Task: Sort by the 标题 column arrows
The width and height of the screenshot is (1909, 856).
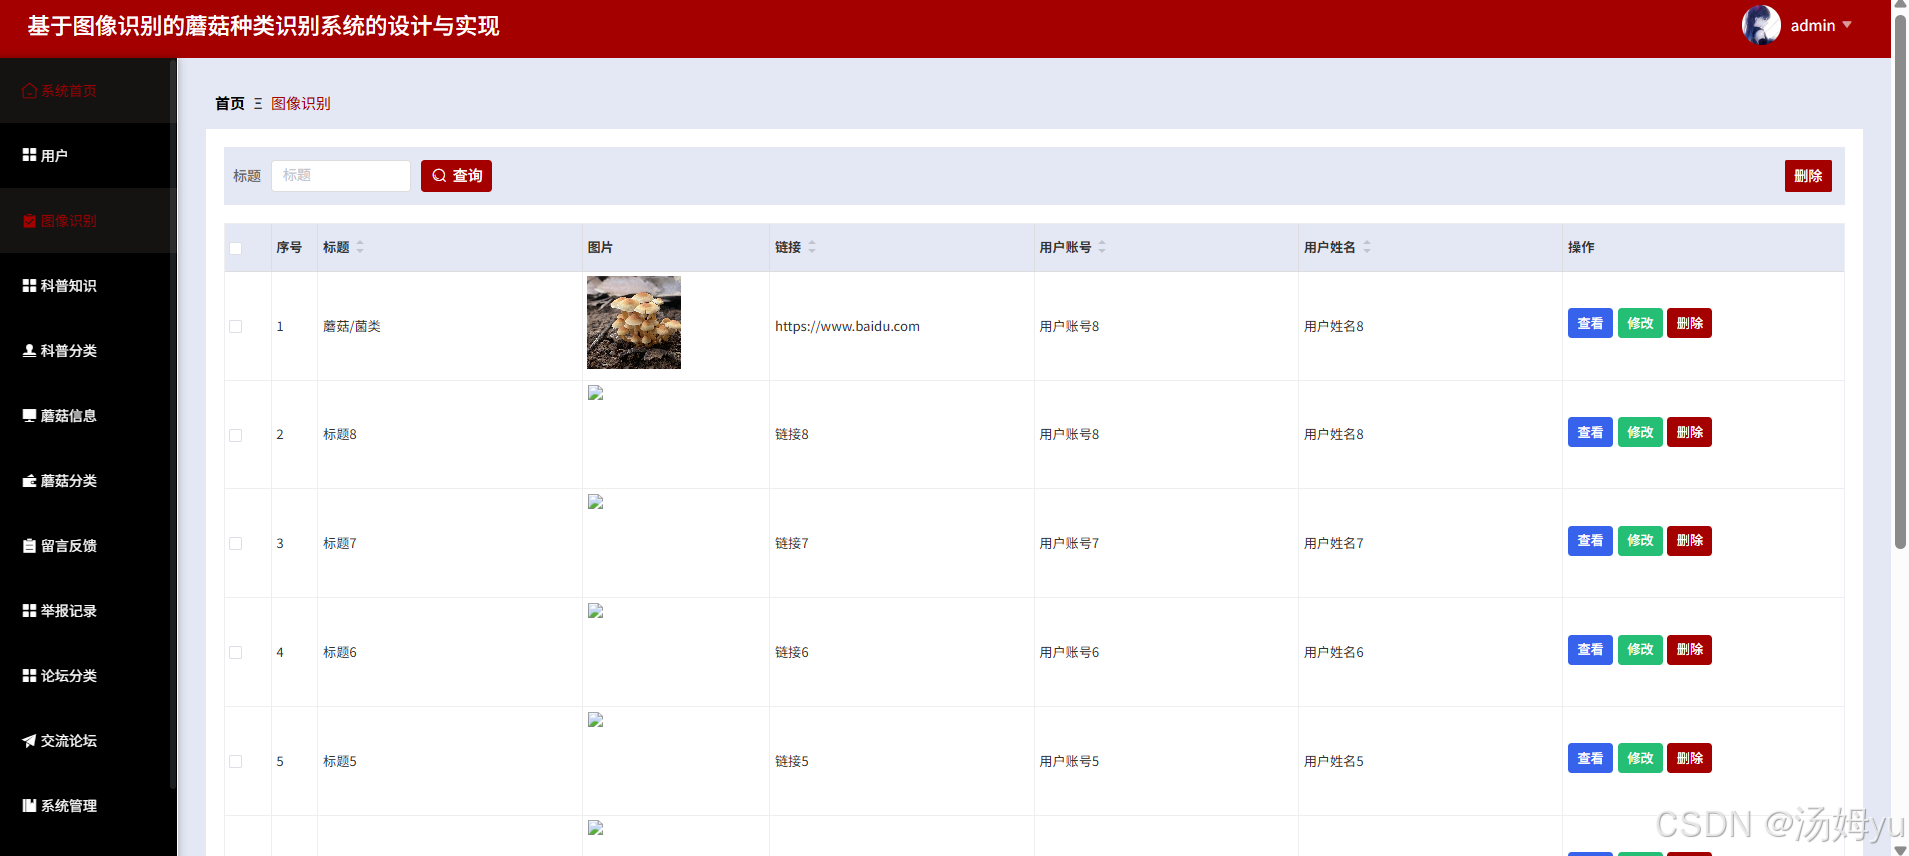Action: (360, 247)
